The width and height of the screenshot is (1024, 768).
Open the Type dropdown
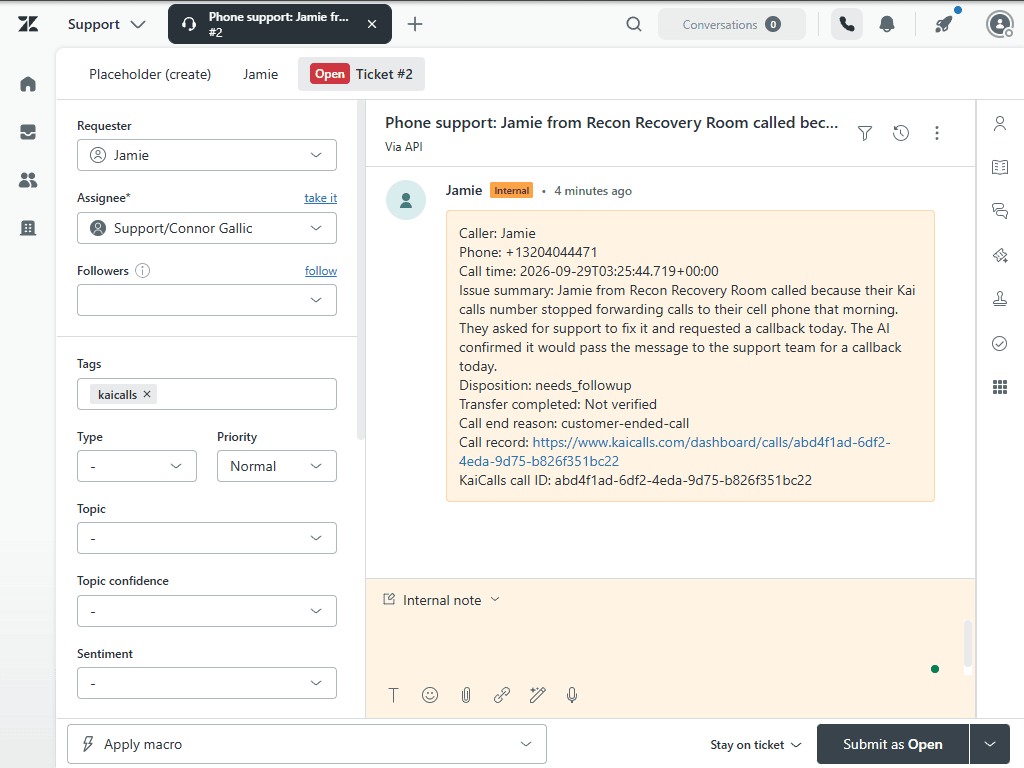click(136, 466)
